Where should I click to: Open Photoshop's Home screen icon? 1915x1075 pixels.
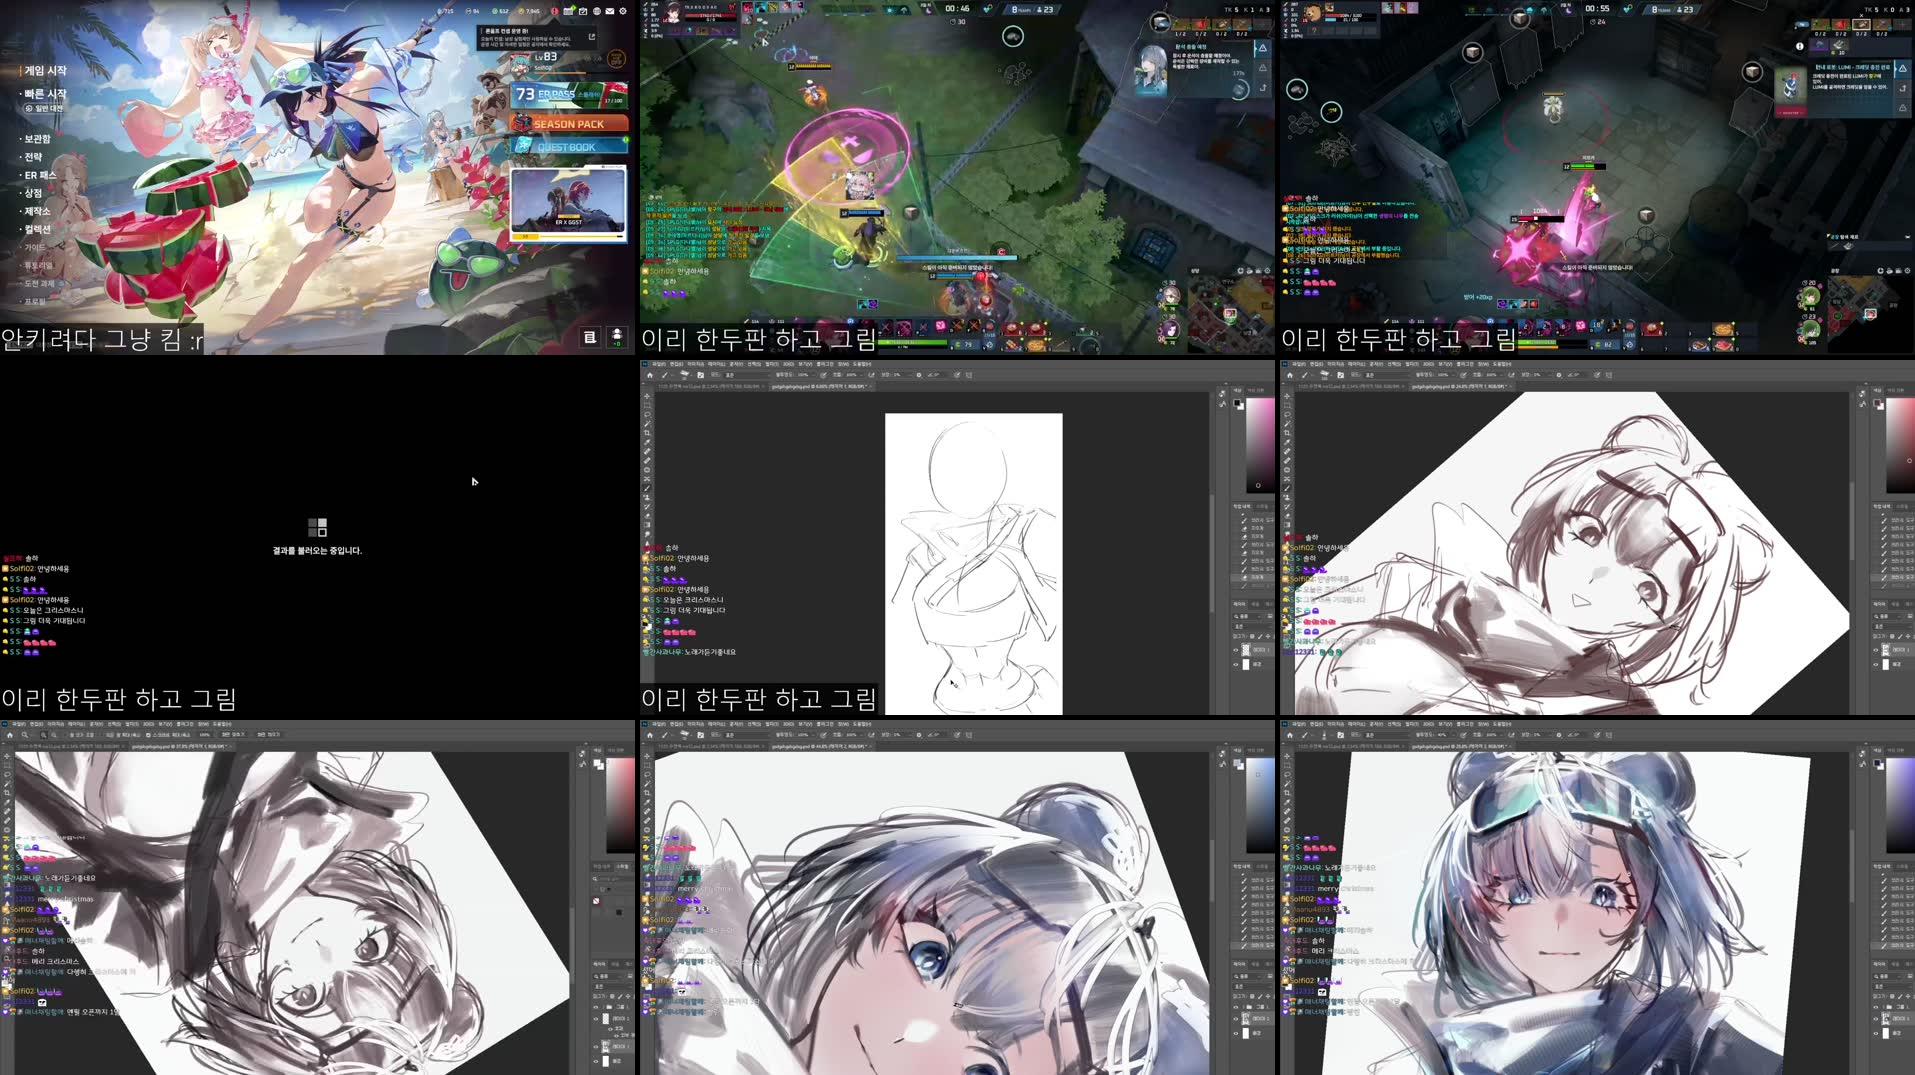650,375
